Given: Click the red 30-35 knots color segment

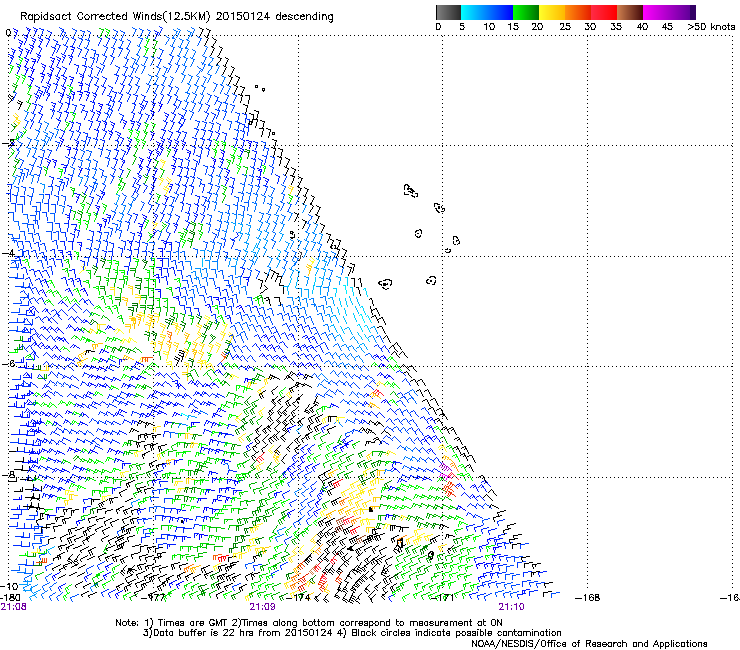Looking at the screenshot, I should pos(604,12).
